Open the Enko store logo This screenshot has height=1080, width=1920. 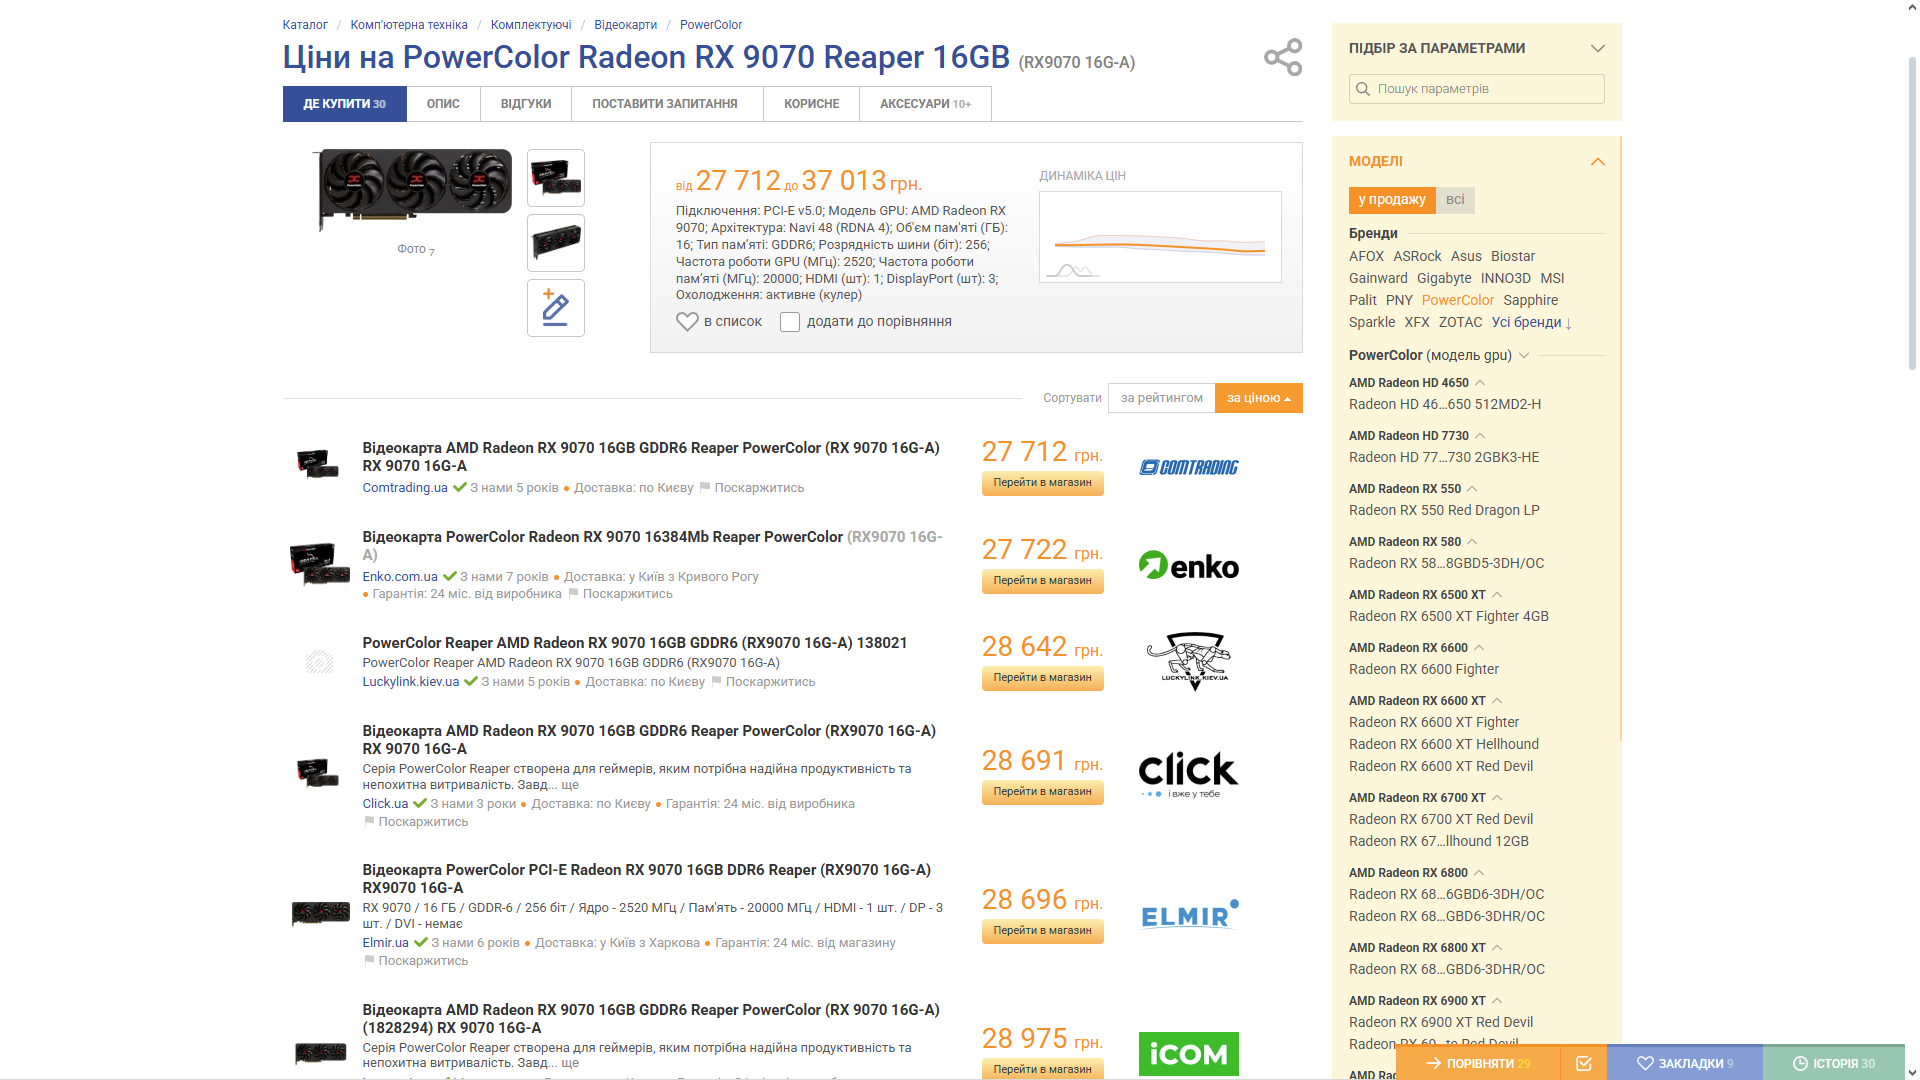pos(1189,565)
